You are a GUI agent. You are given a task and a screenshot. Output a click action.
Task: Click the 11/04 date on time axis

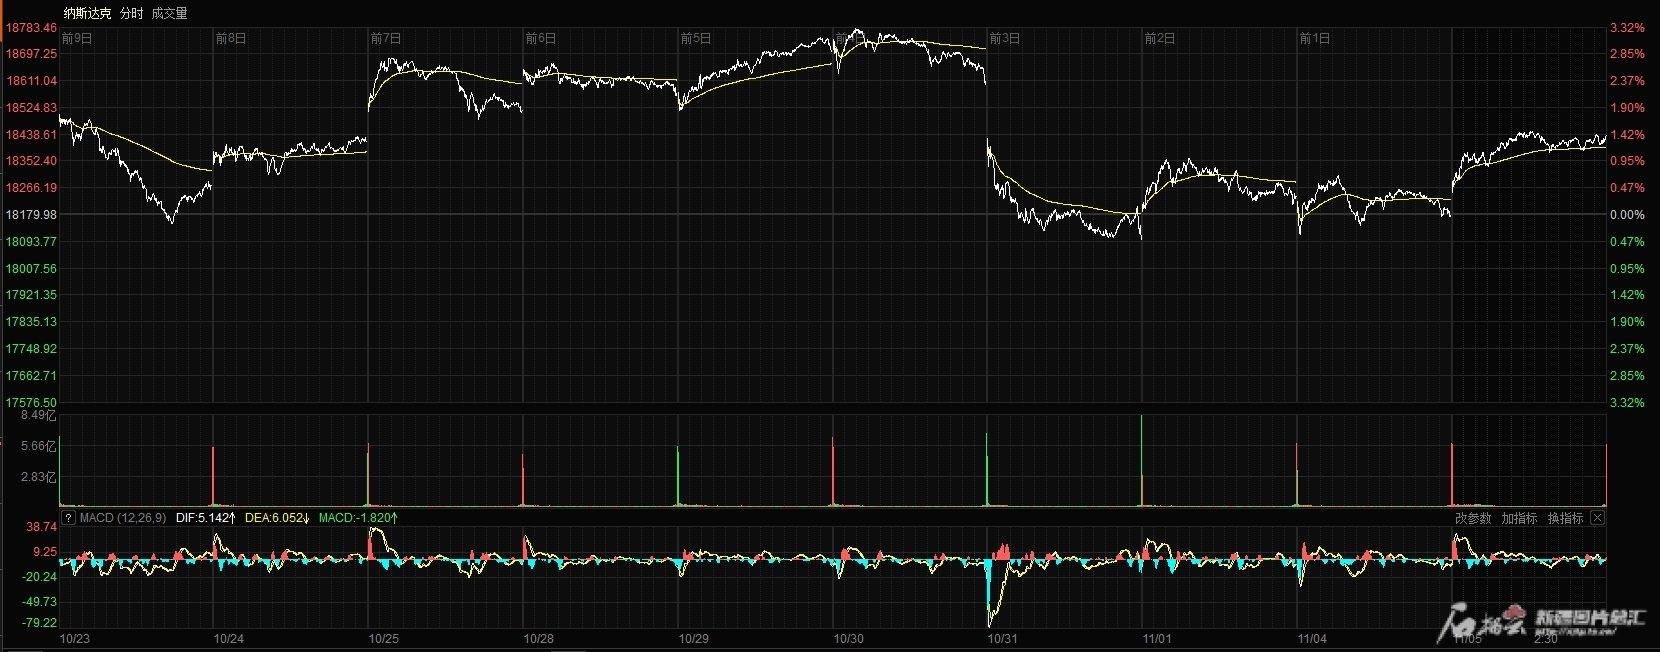(x=1312, y=639)
